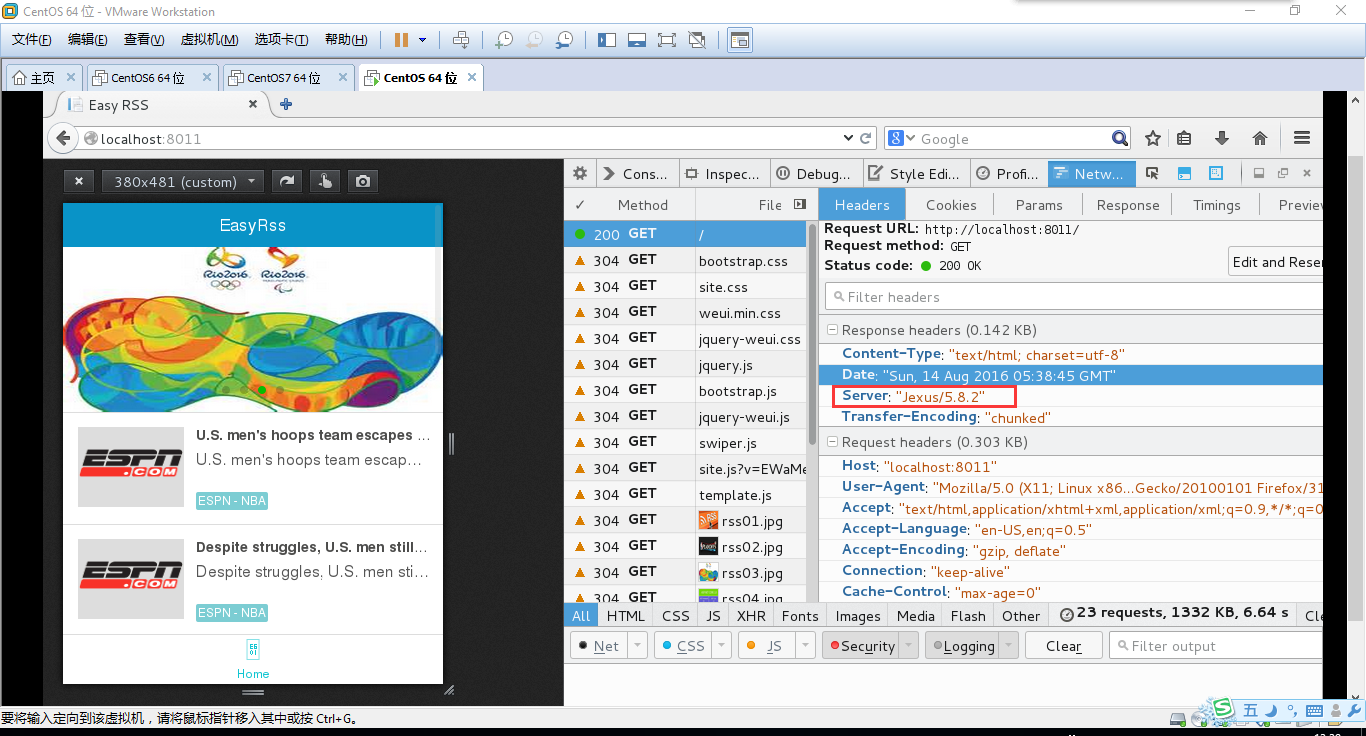Filter network requests by HTML
1366x736 pixels.
point(626,616)
